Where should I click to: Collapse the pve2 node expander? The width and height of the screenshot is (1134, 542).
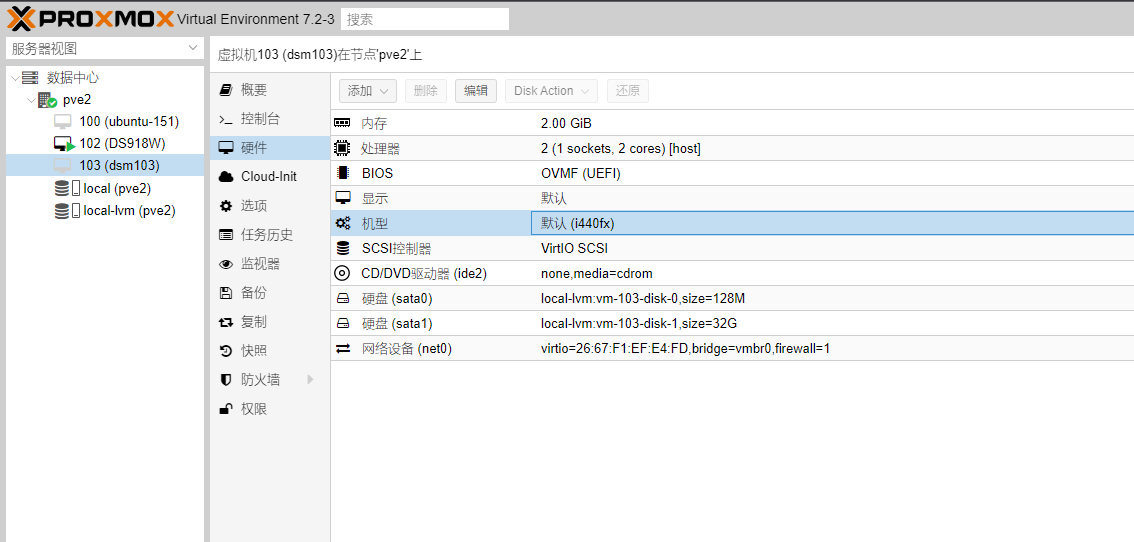click(x=31, y=100)
